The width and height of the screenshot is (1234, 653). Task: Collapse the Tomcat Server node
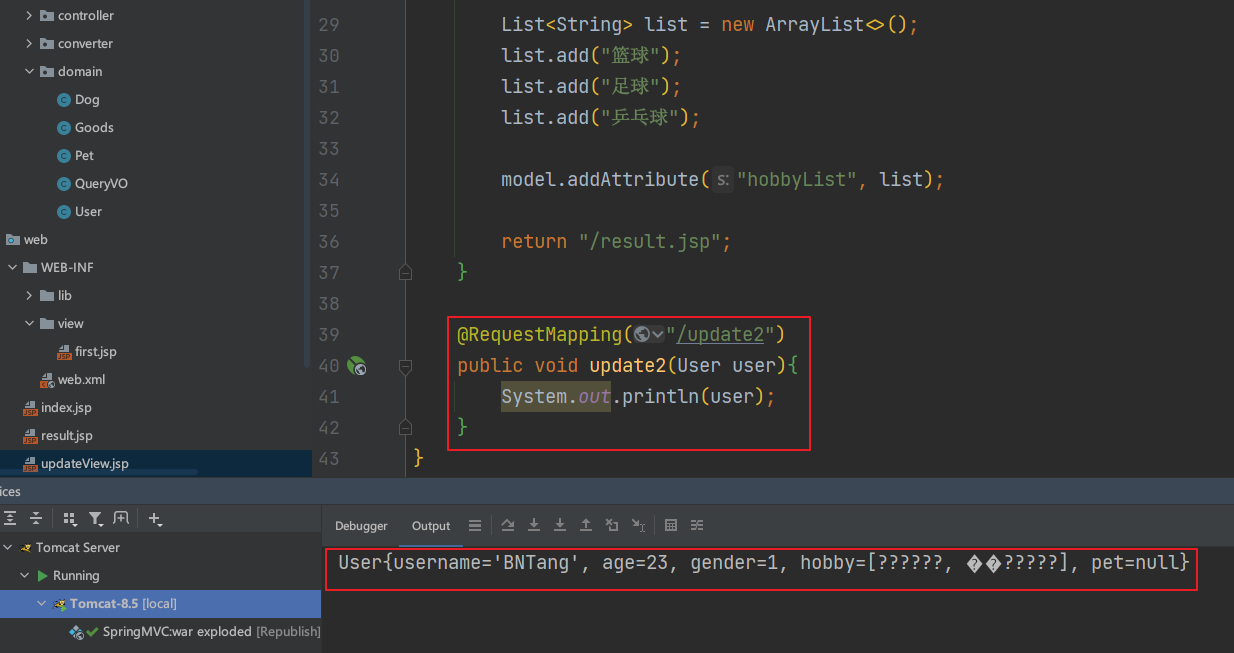point(8,548)
